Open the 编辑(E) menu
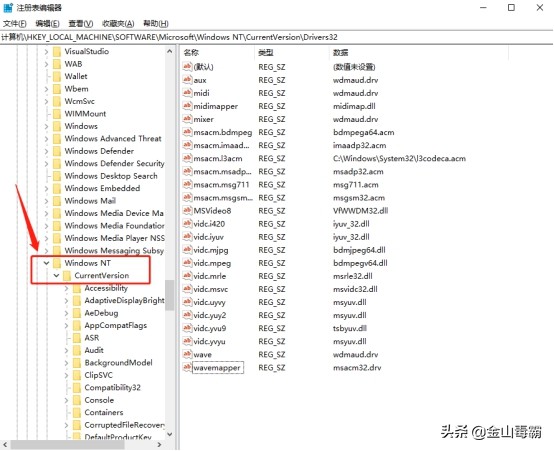 47,24
